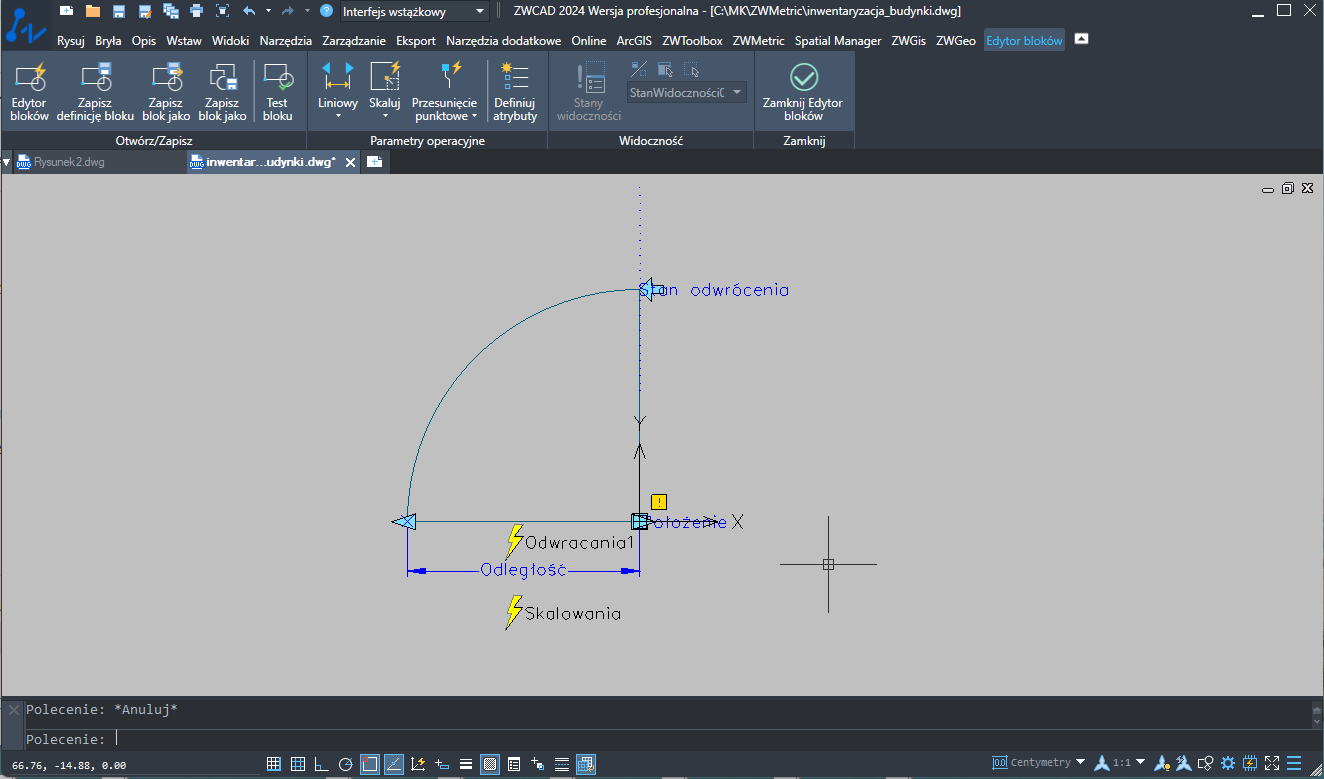Select the Odległość linear parameter label
Image resolution: width=1324 pixels, height=779 pixels.
pos(523,570)
